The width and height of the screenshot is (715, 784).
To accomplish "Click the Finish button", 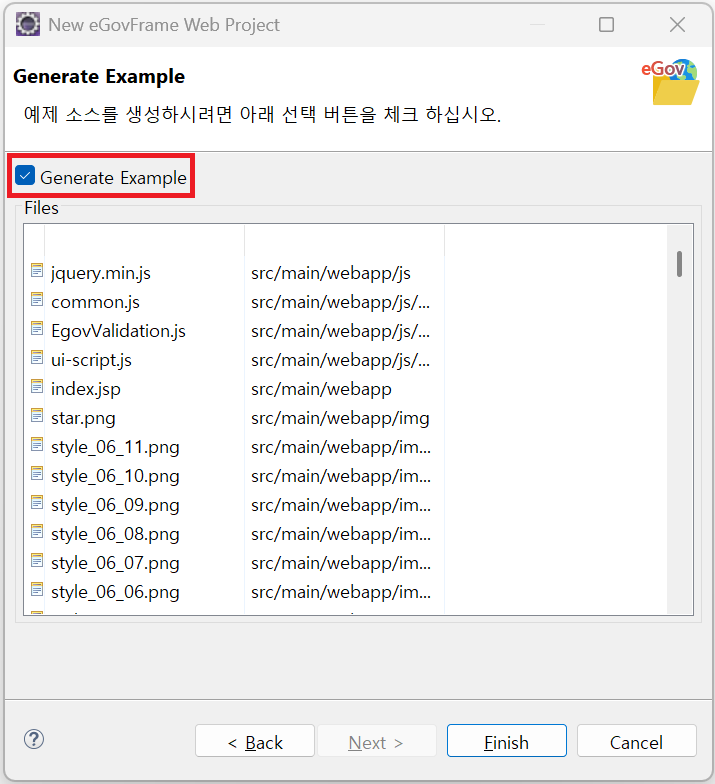I will [x=506, y=741].
